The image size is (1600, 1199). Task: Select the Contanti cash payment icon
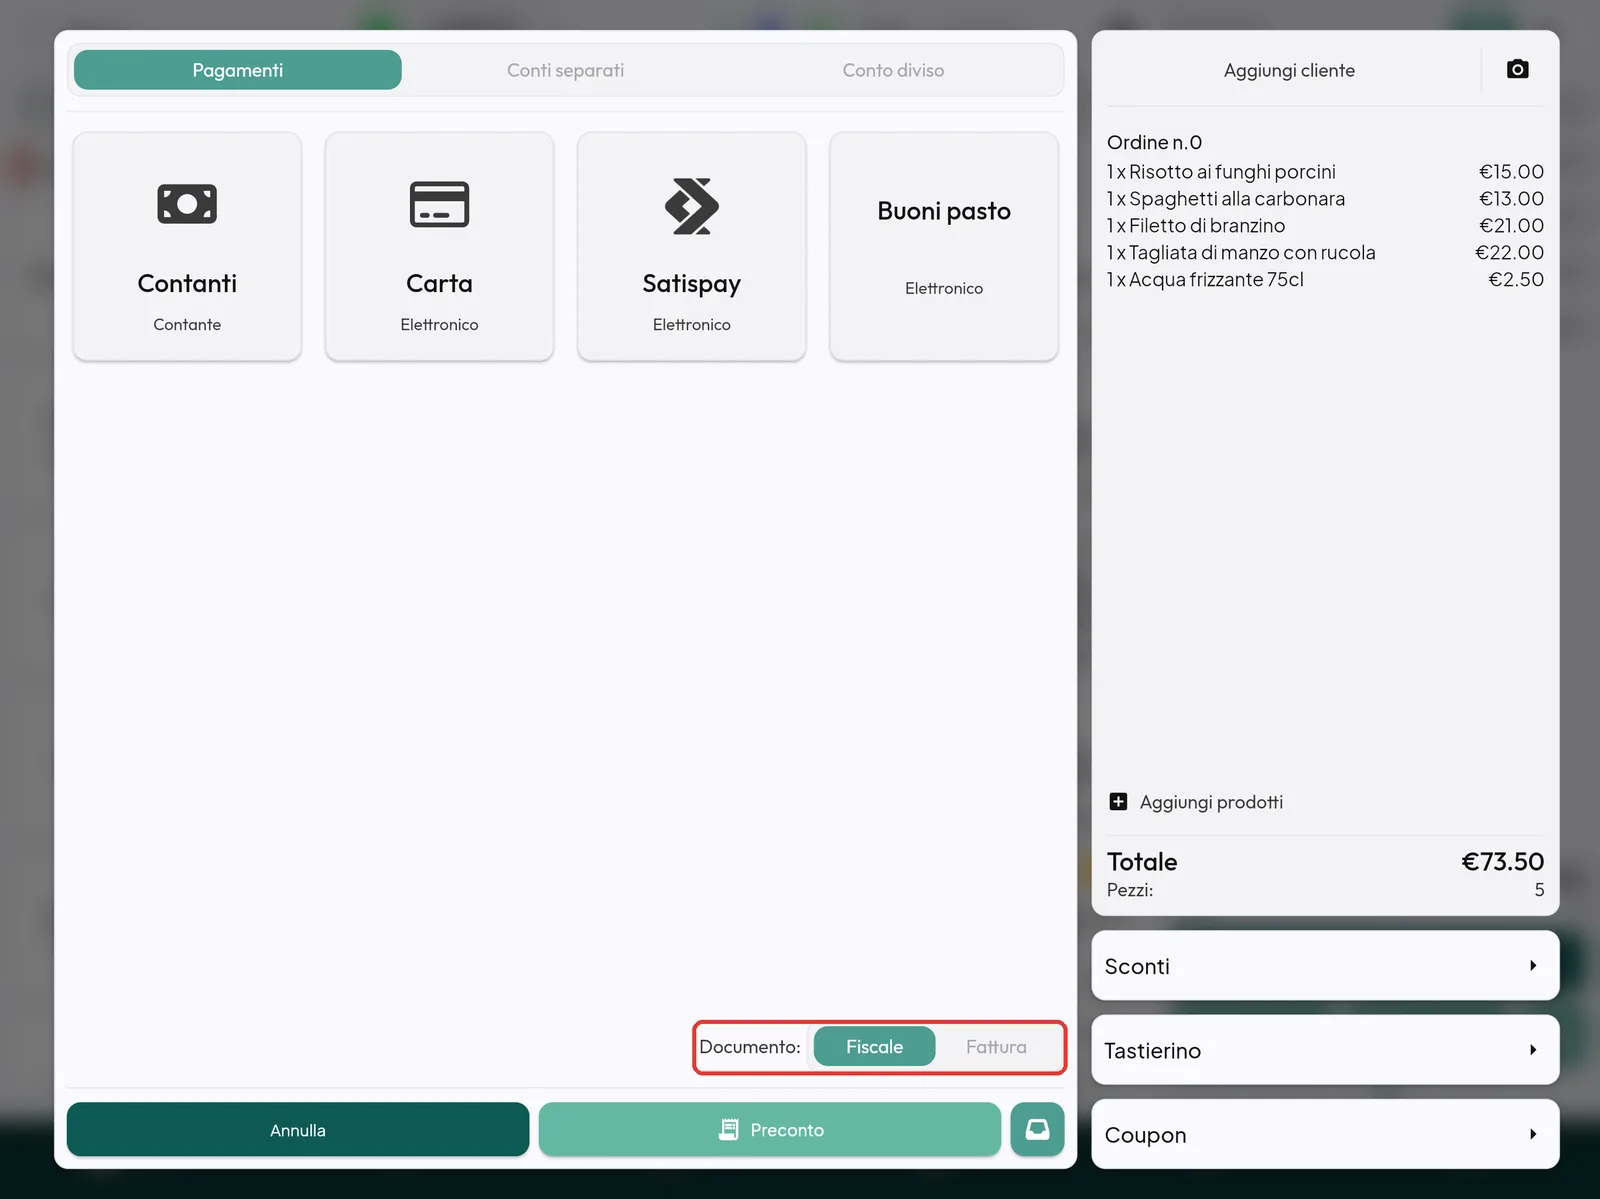click(187, 204)
